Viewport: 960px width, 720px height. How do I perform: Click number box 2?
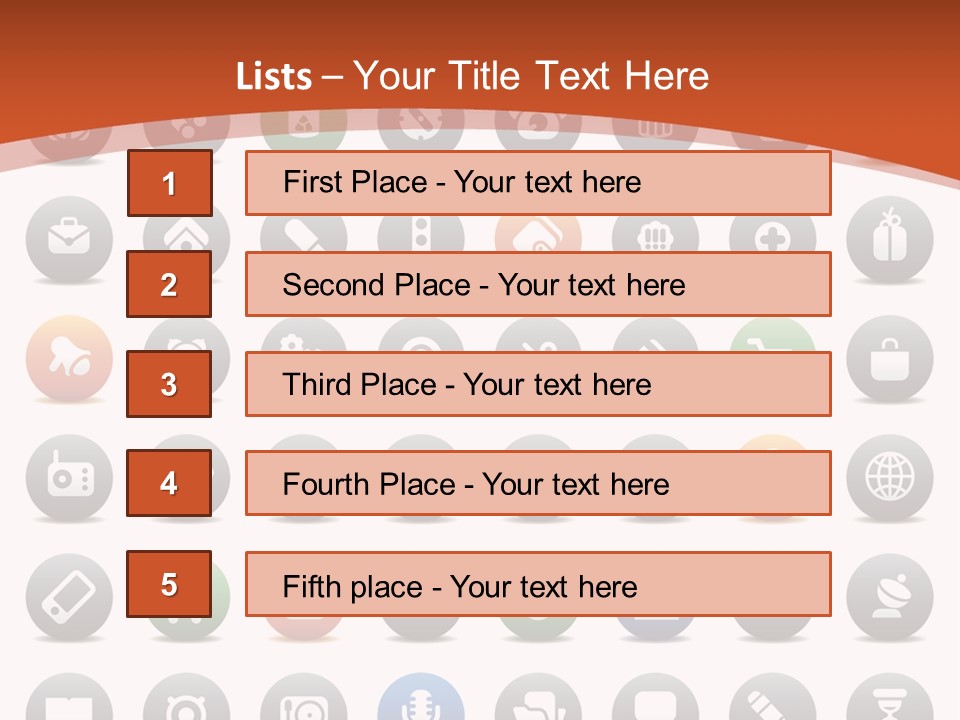tap(169, 284)
